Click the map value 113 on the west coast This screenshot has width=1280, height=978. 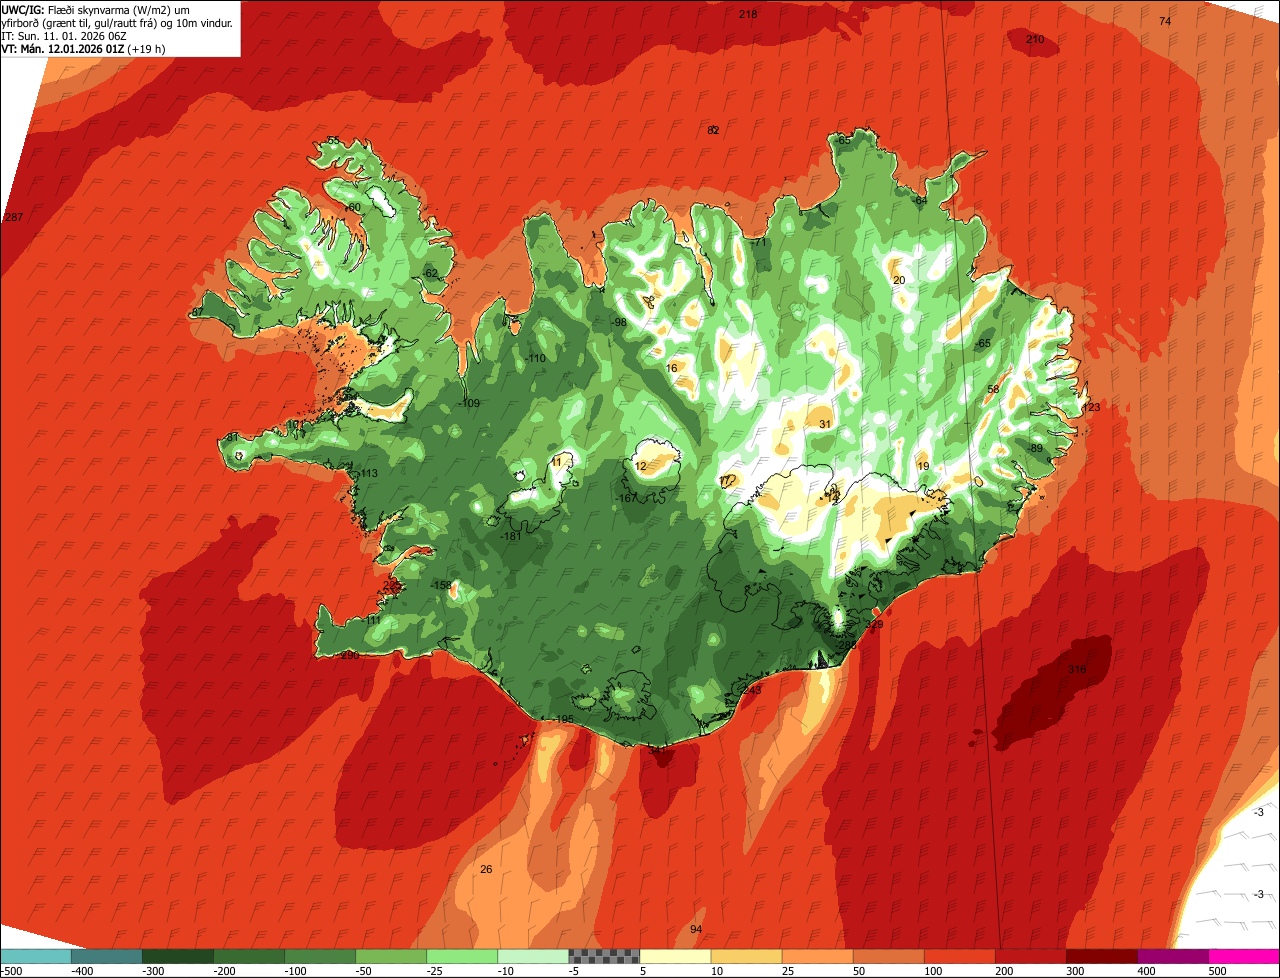tap(369, 473)
